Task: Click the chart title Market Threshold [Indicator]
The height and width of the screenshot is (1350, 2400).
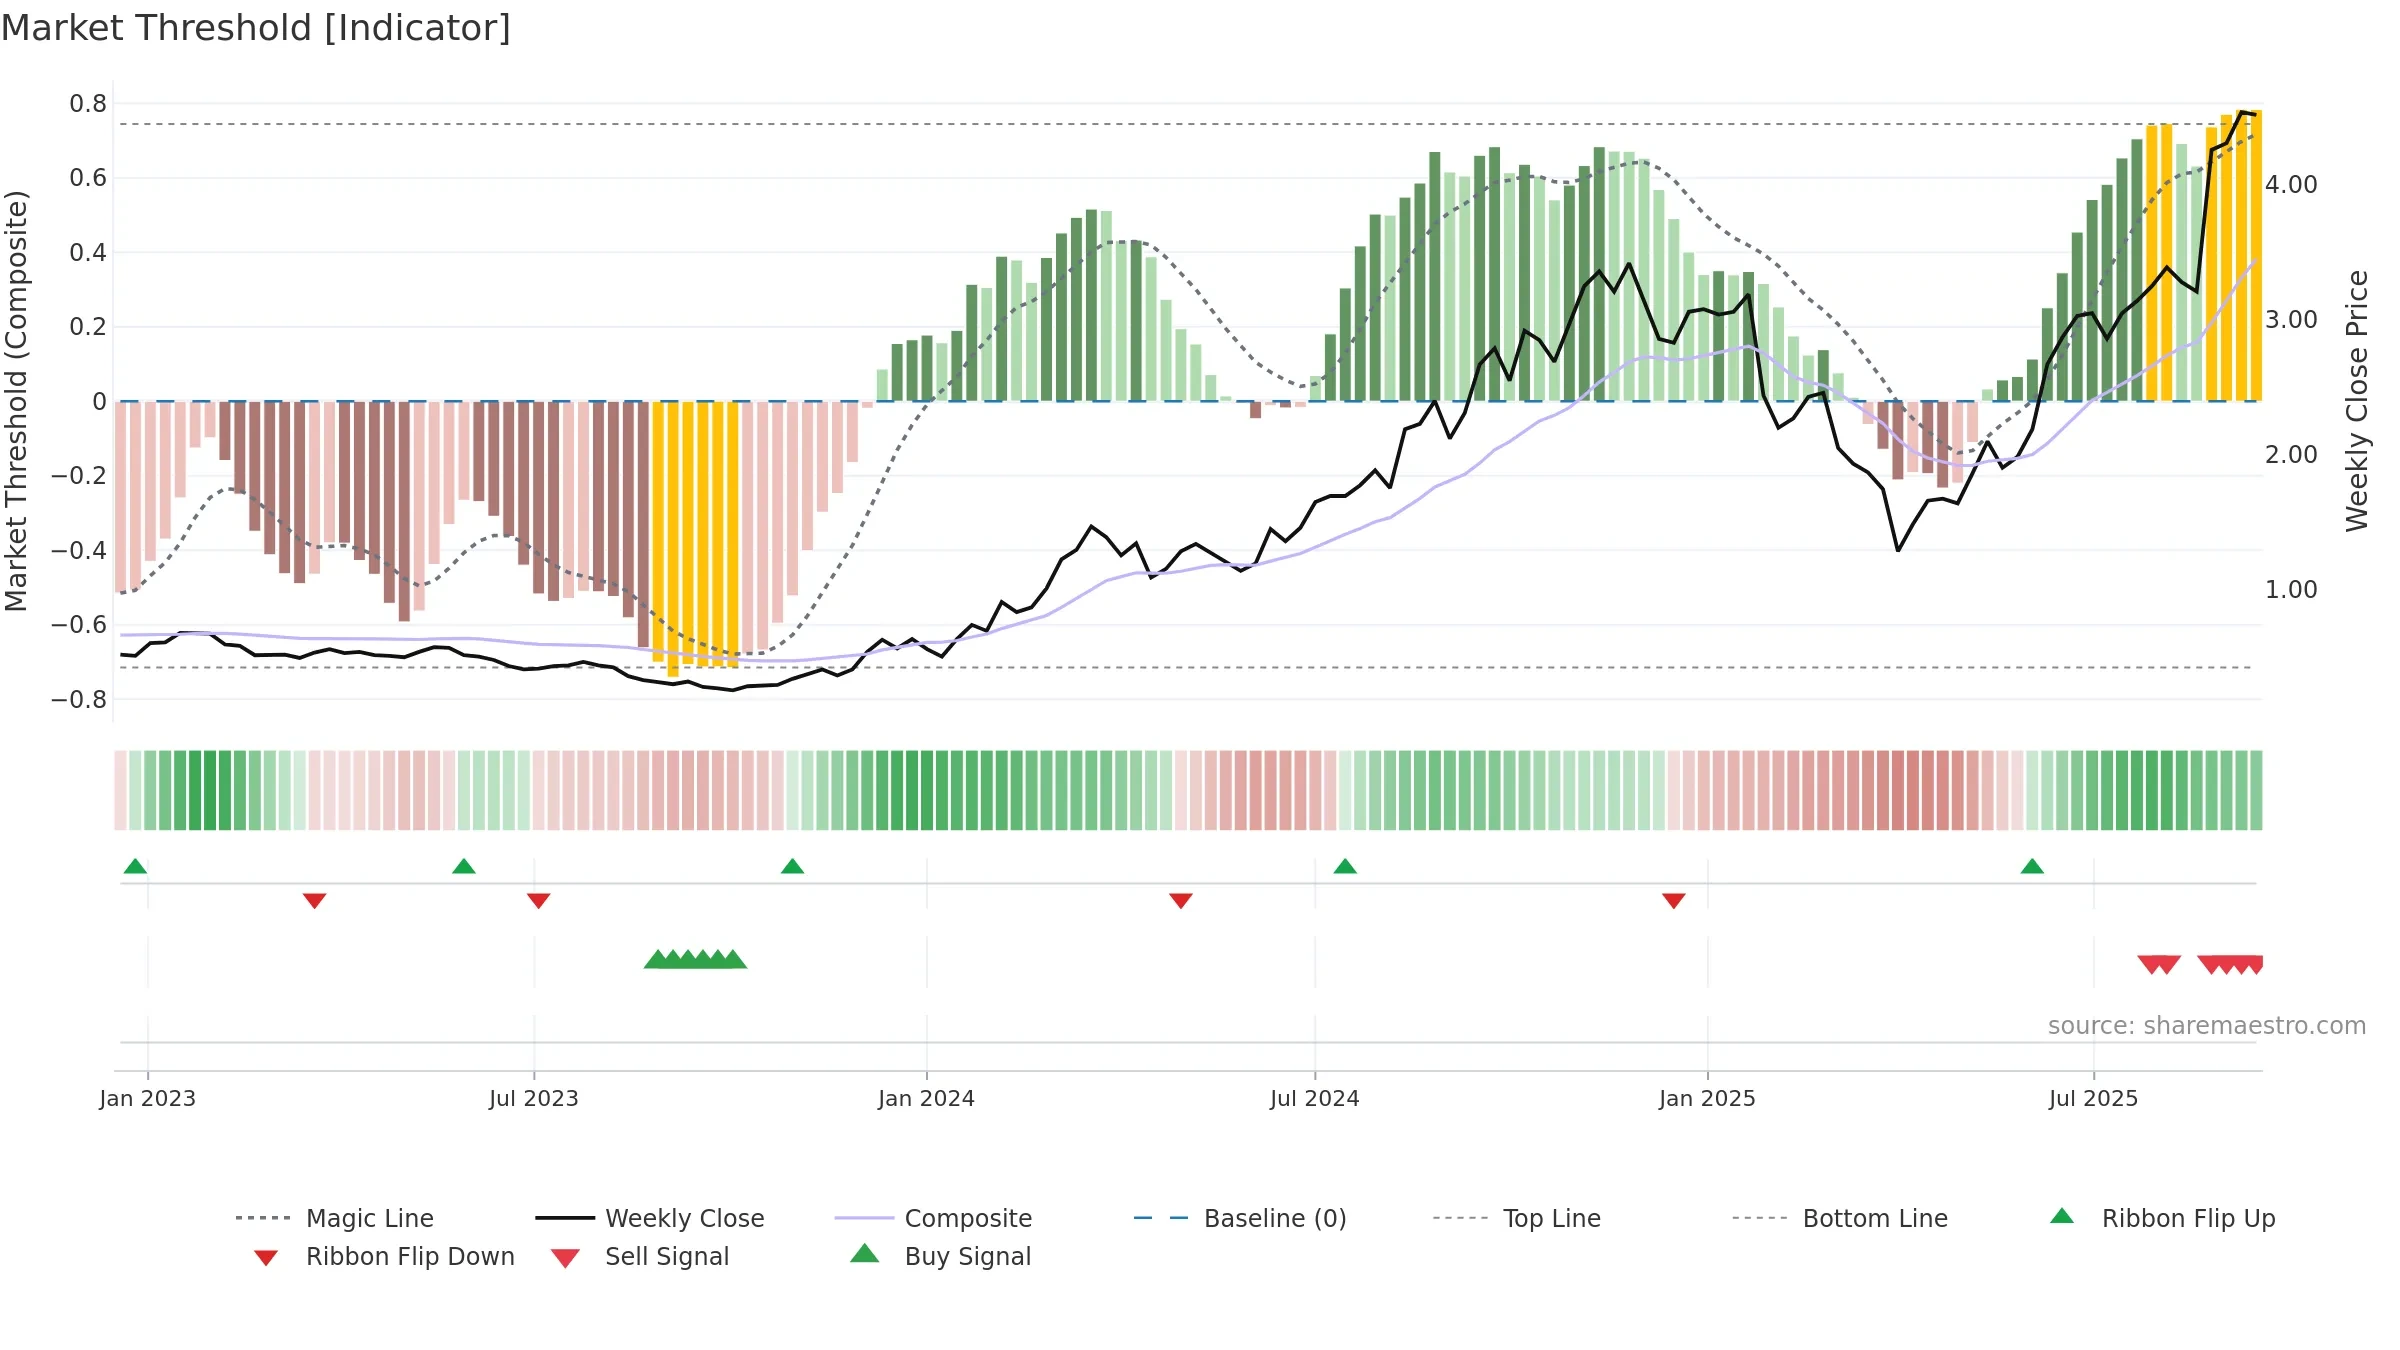Action: tap(256, 28)
